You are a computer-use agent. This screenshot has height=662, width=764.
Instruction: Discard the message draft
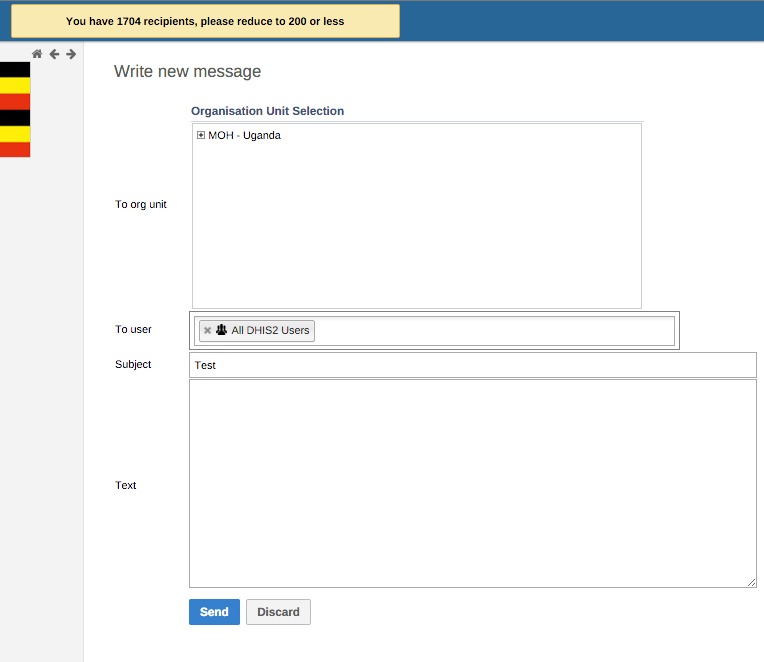(278, 612)
